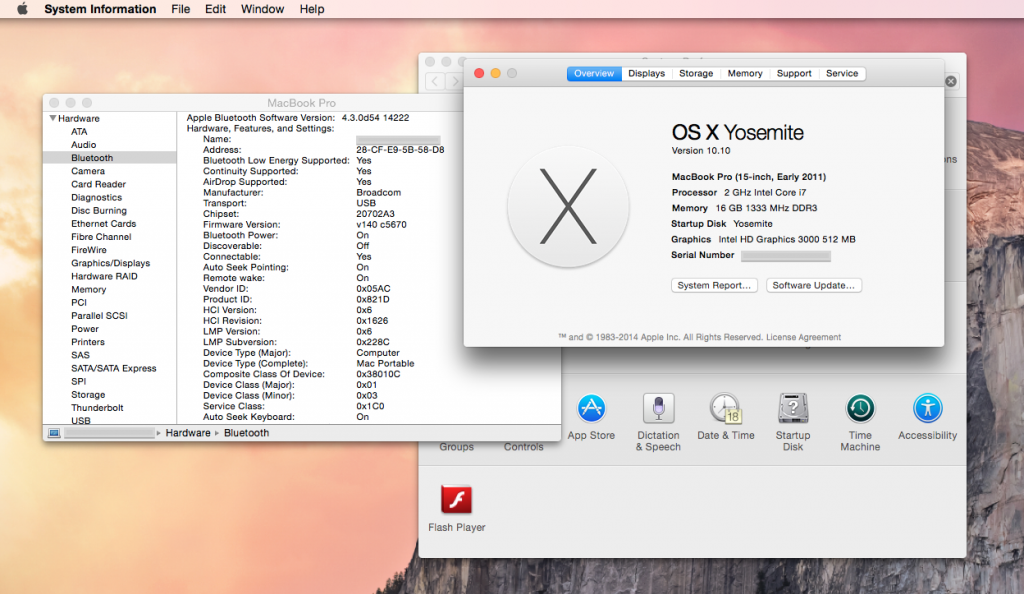Select Parallel SCSI in the sidebar
Image resolution: width=1024 pixels, height=594 pixels.
(x=99, y=315)
